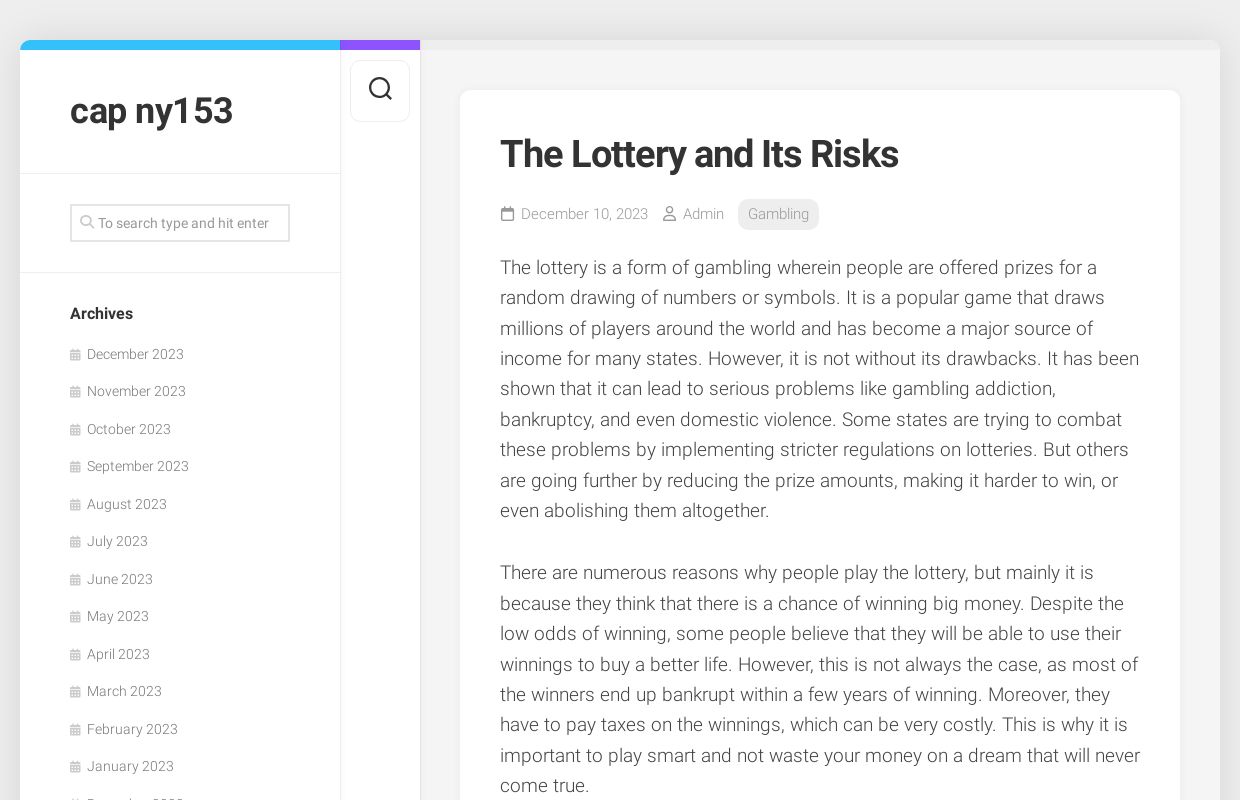Open The Lottery and Its Risks post title
Screen dimensions: 1240x800
pyautogui.click(x=699, y=154)
